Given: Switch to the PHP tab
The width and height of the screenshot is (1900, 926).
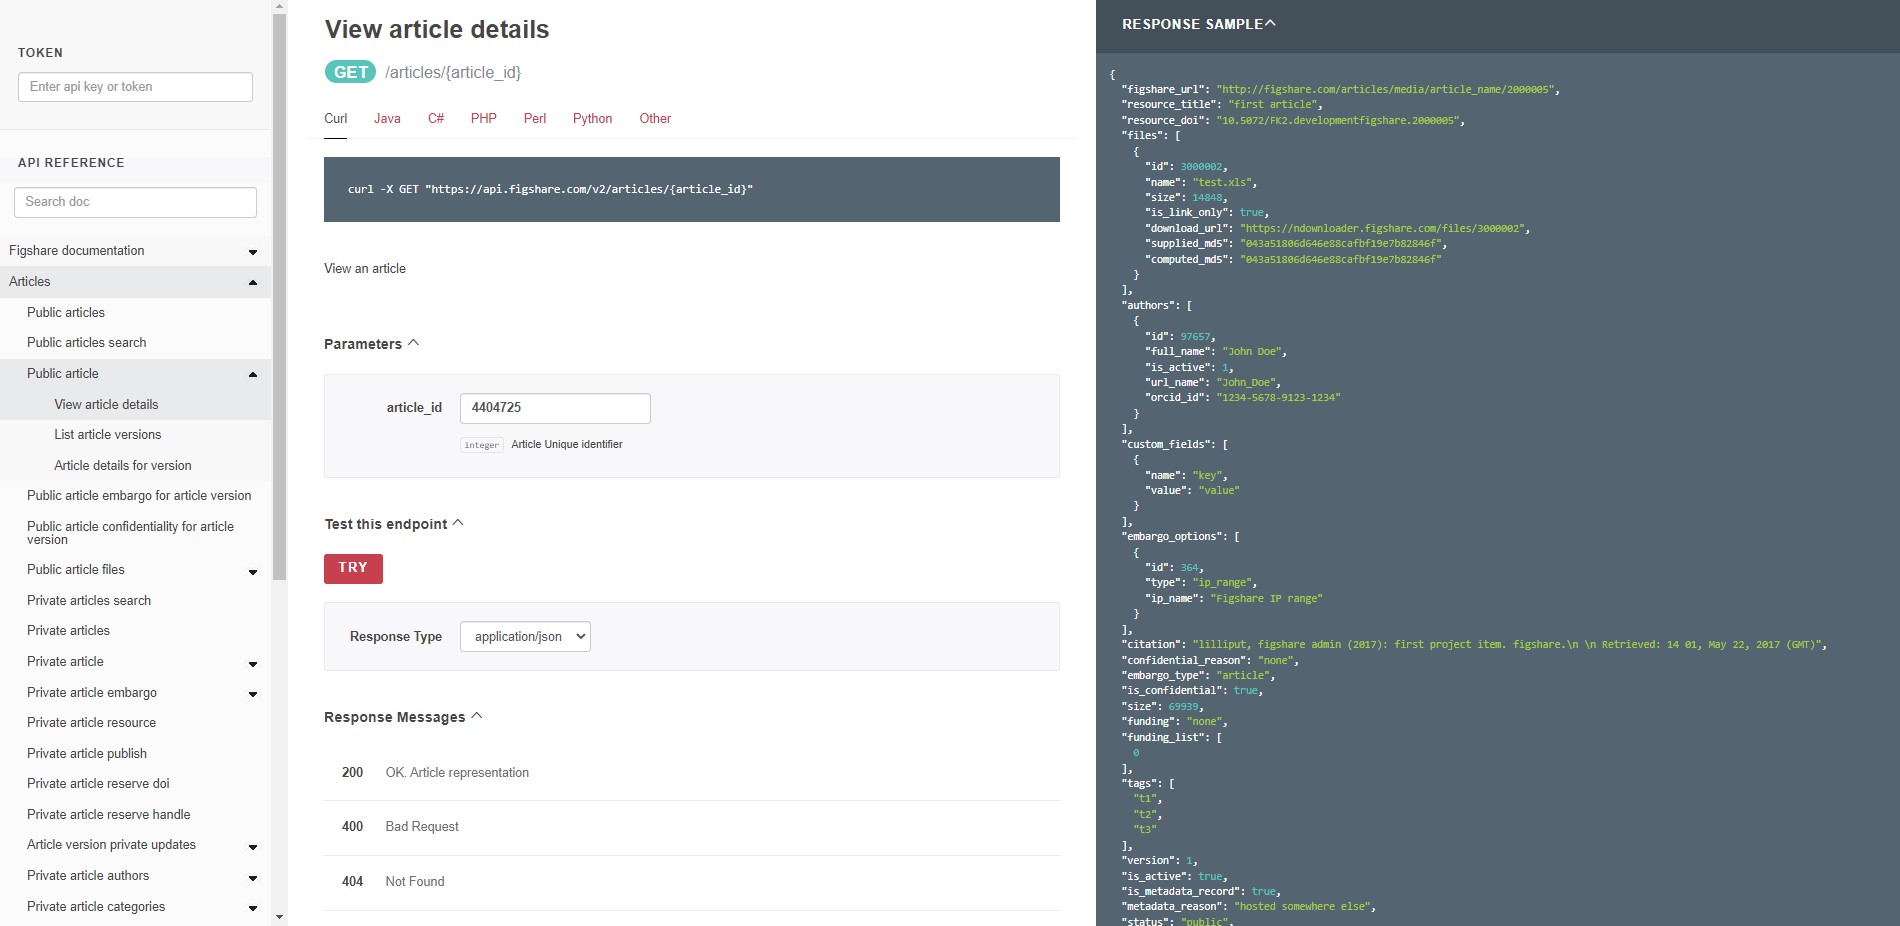Looking at the screenshot, I should 484,118.
